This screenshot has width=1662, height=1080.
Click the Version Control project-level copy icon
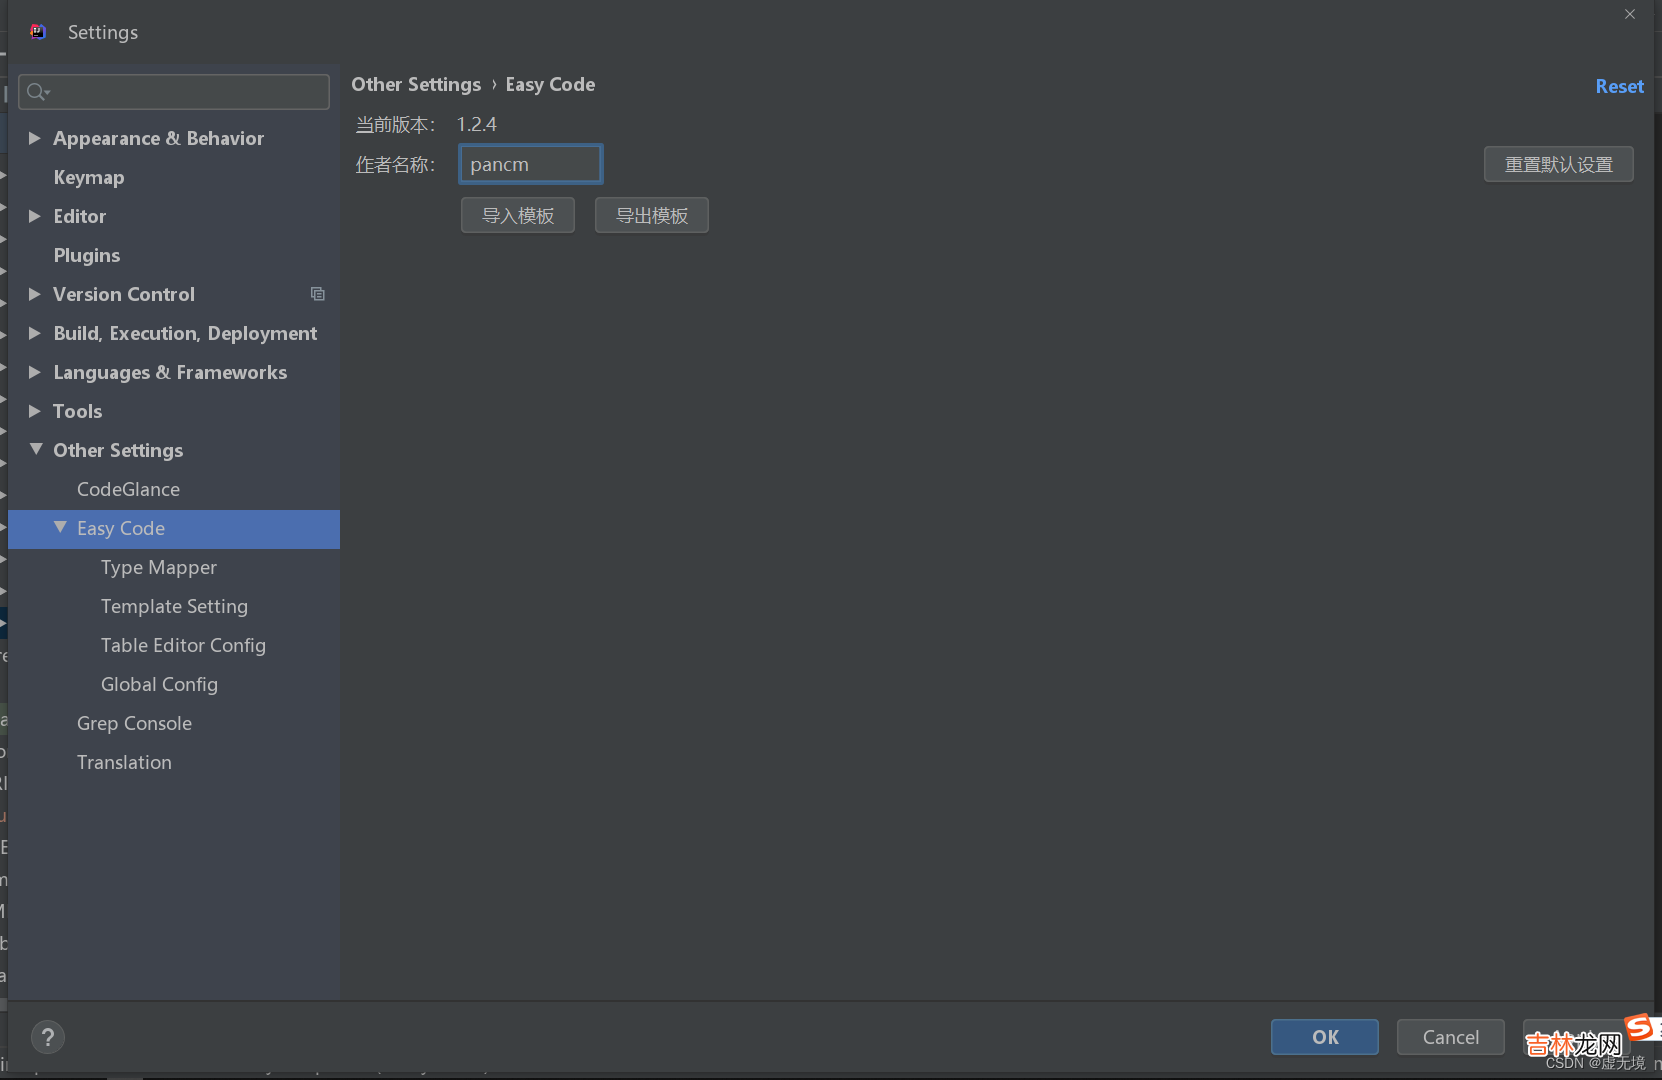[x=318, y=294]
